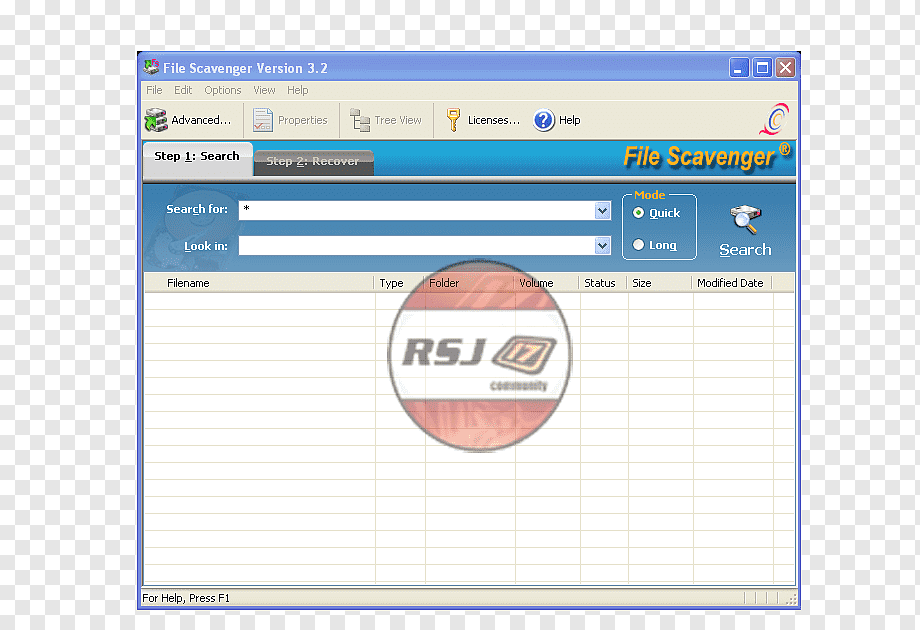
Task: Minimize the File Scavenger window
Action: [x=739, y=68]
